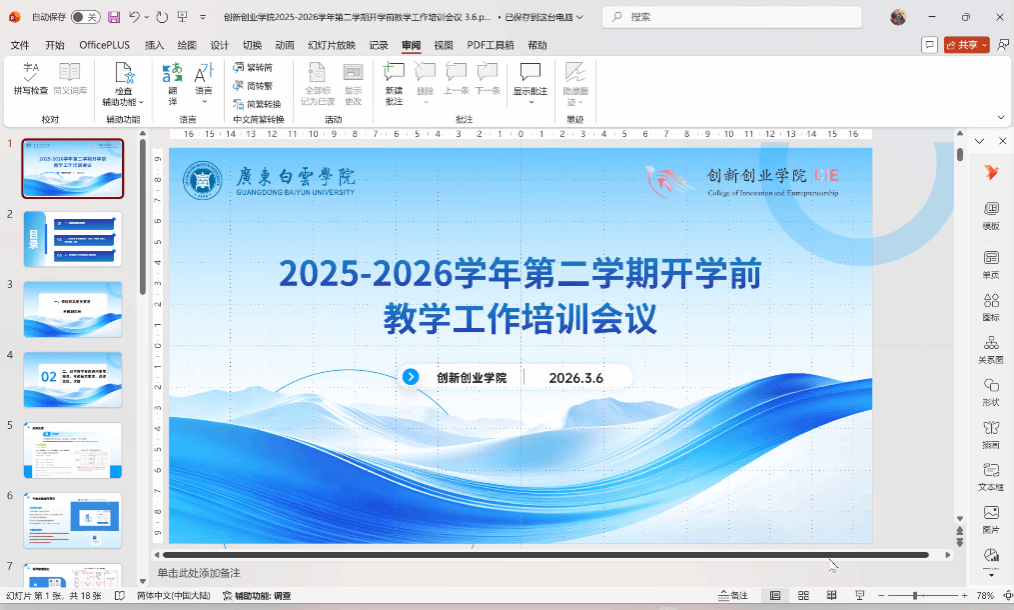
Task: Switch to Slide Sorter view in status bar
Action: [x=803, y=596]
